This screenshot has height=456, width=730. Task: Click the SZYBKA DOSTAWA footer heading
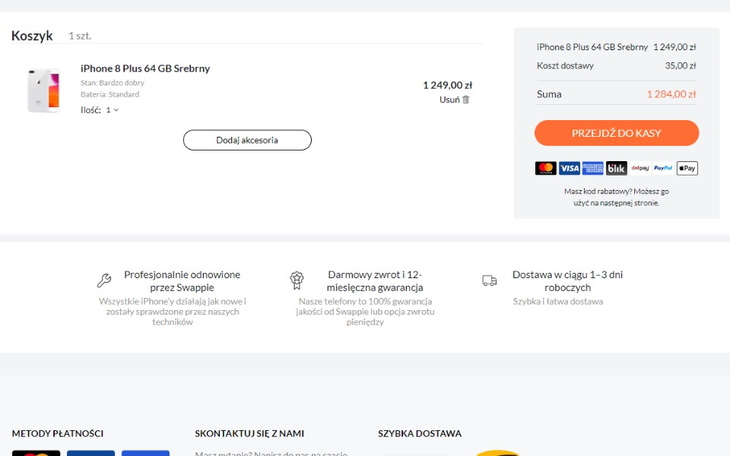tap(420, 434)
